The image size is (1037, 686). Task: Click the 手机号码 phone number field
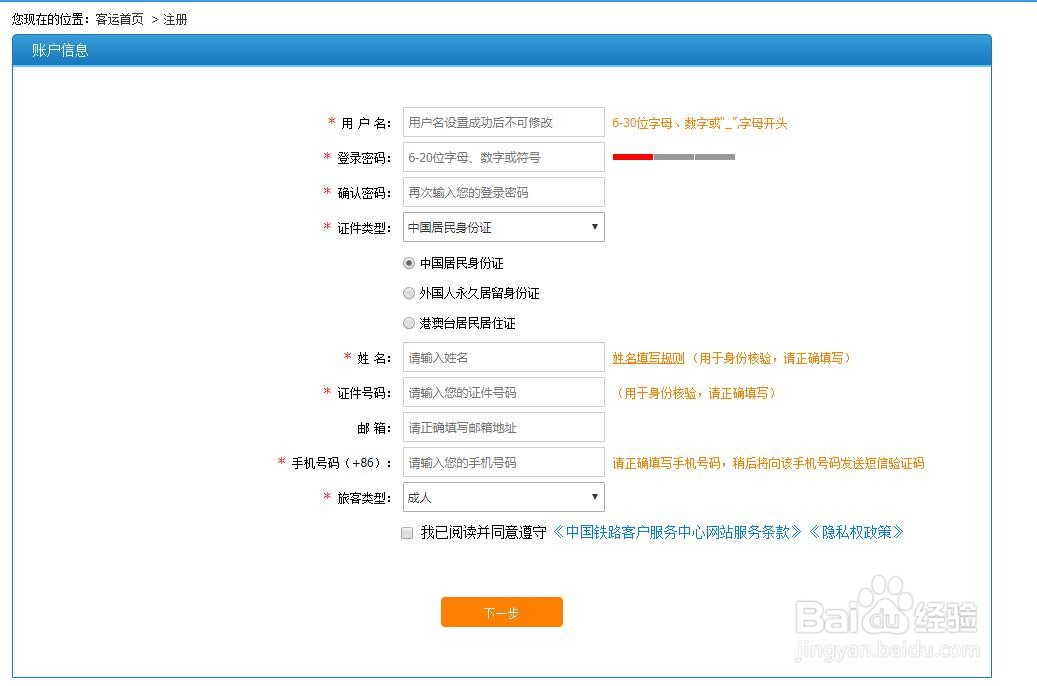[503, 462]
